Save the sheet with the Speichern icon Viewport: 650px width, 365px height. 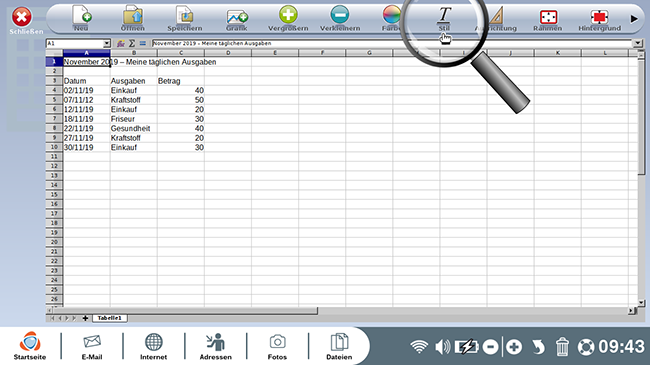tap(184, 18)
